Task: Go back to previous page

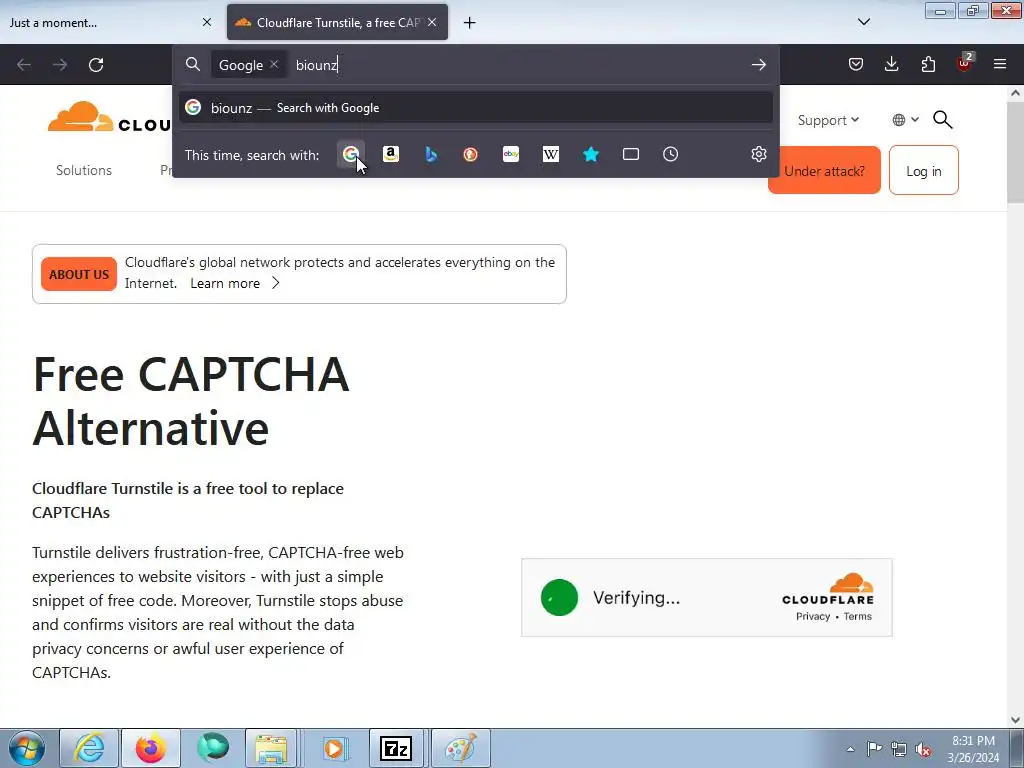Action: coord(24,65)
